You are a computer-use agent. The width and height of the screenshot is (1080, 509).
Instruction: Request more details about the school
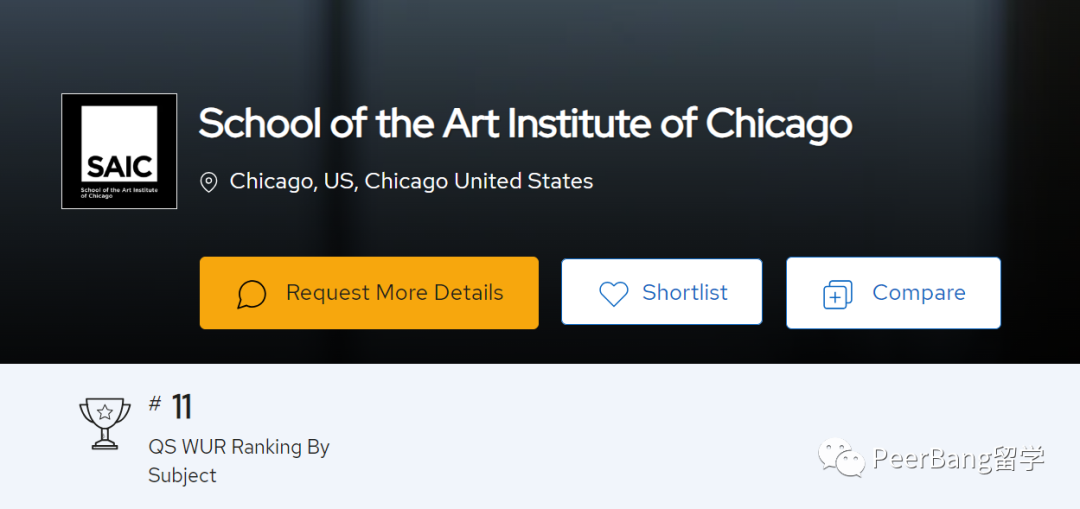369,293
